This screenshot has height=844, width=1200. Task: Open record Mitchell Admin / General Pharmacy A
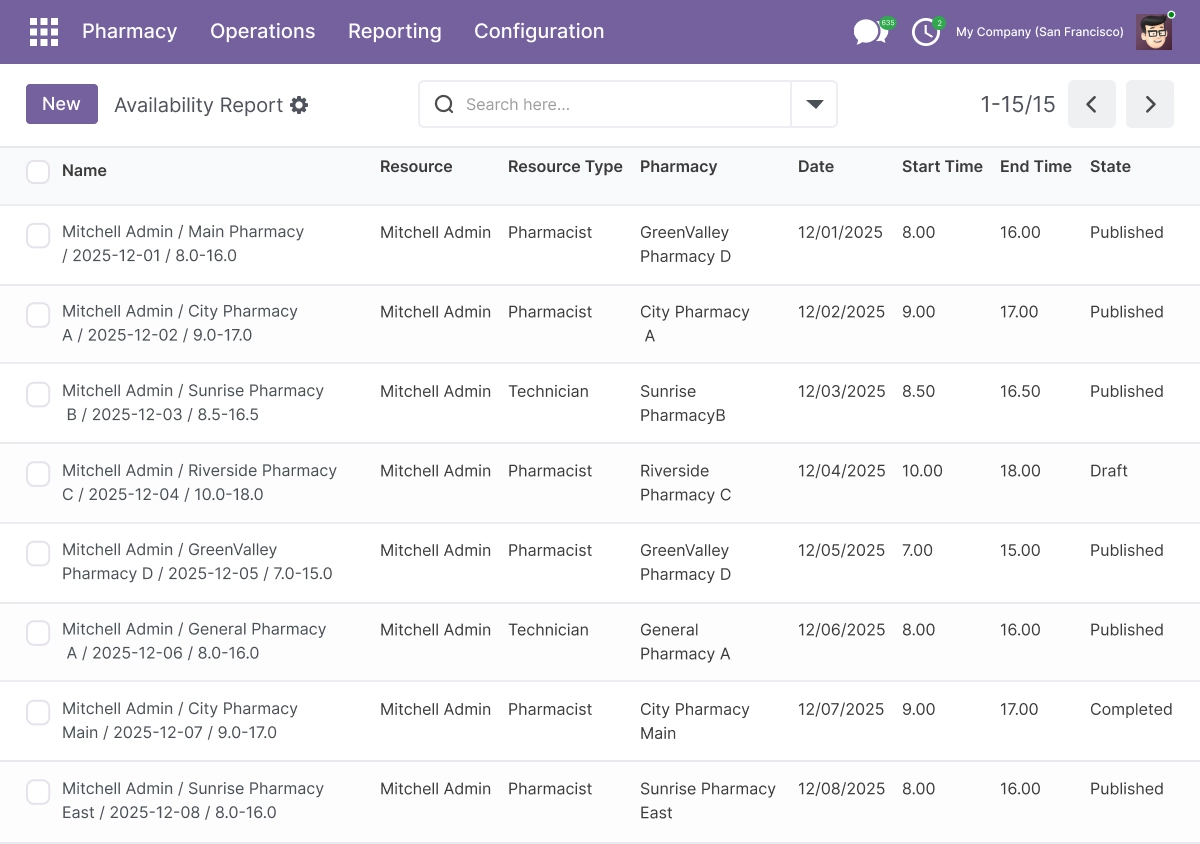click(x=194, y=641)
